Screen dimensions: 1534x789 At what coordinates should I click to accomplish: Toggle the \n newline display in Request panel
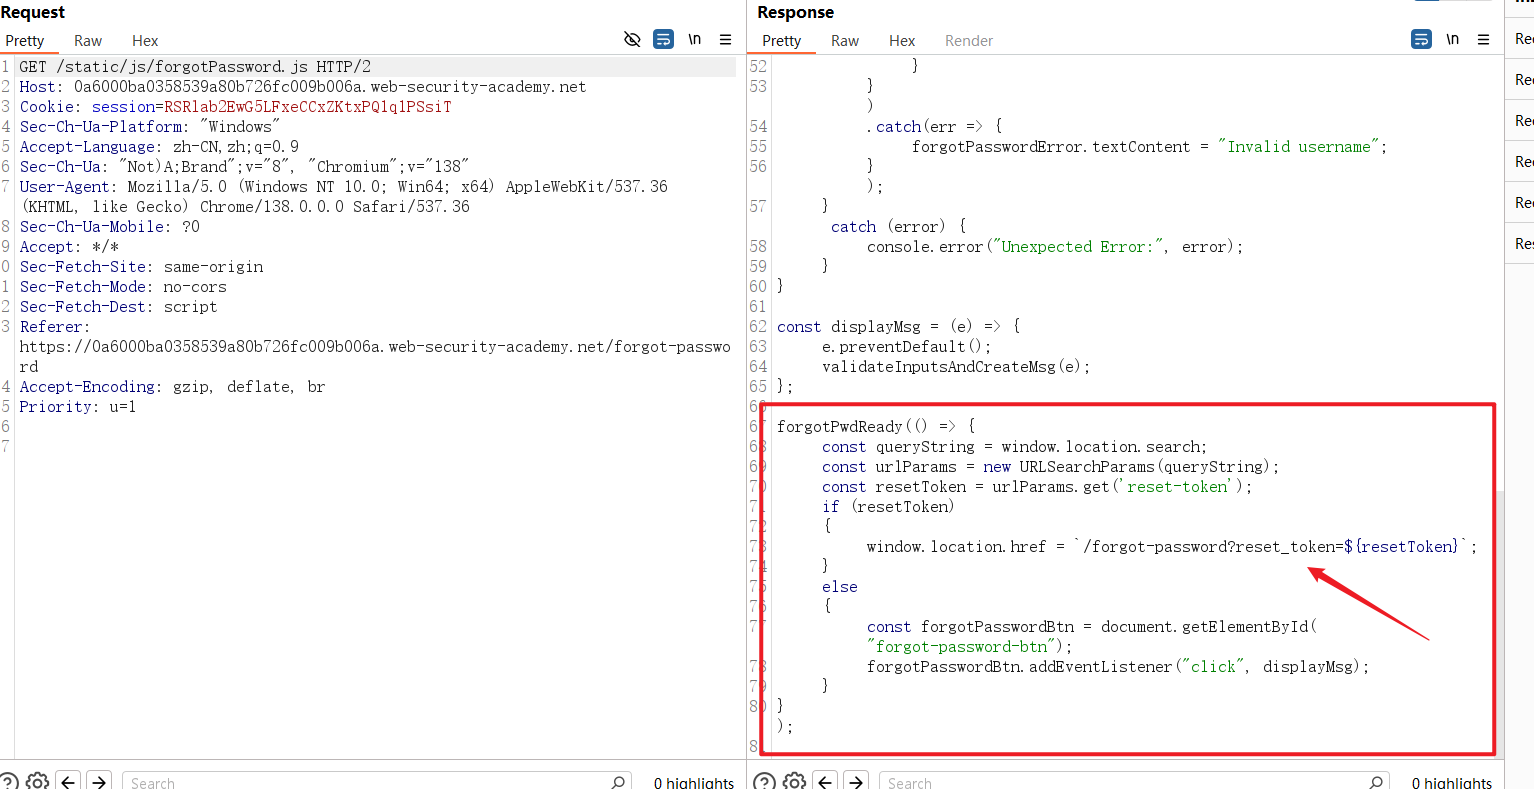pos(694,39)
